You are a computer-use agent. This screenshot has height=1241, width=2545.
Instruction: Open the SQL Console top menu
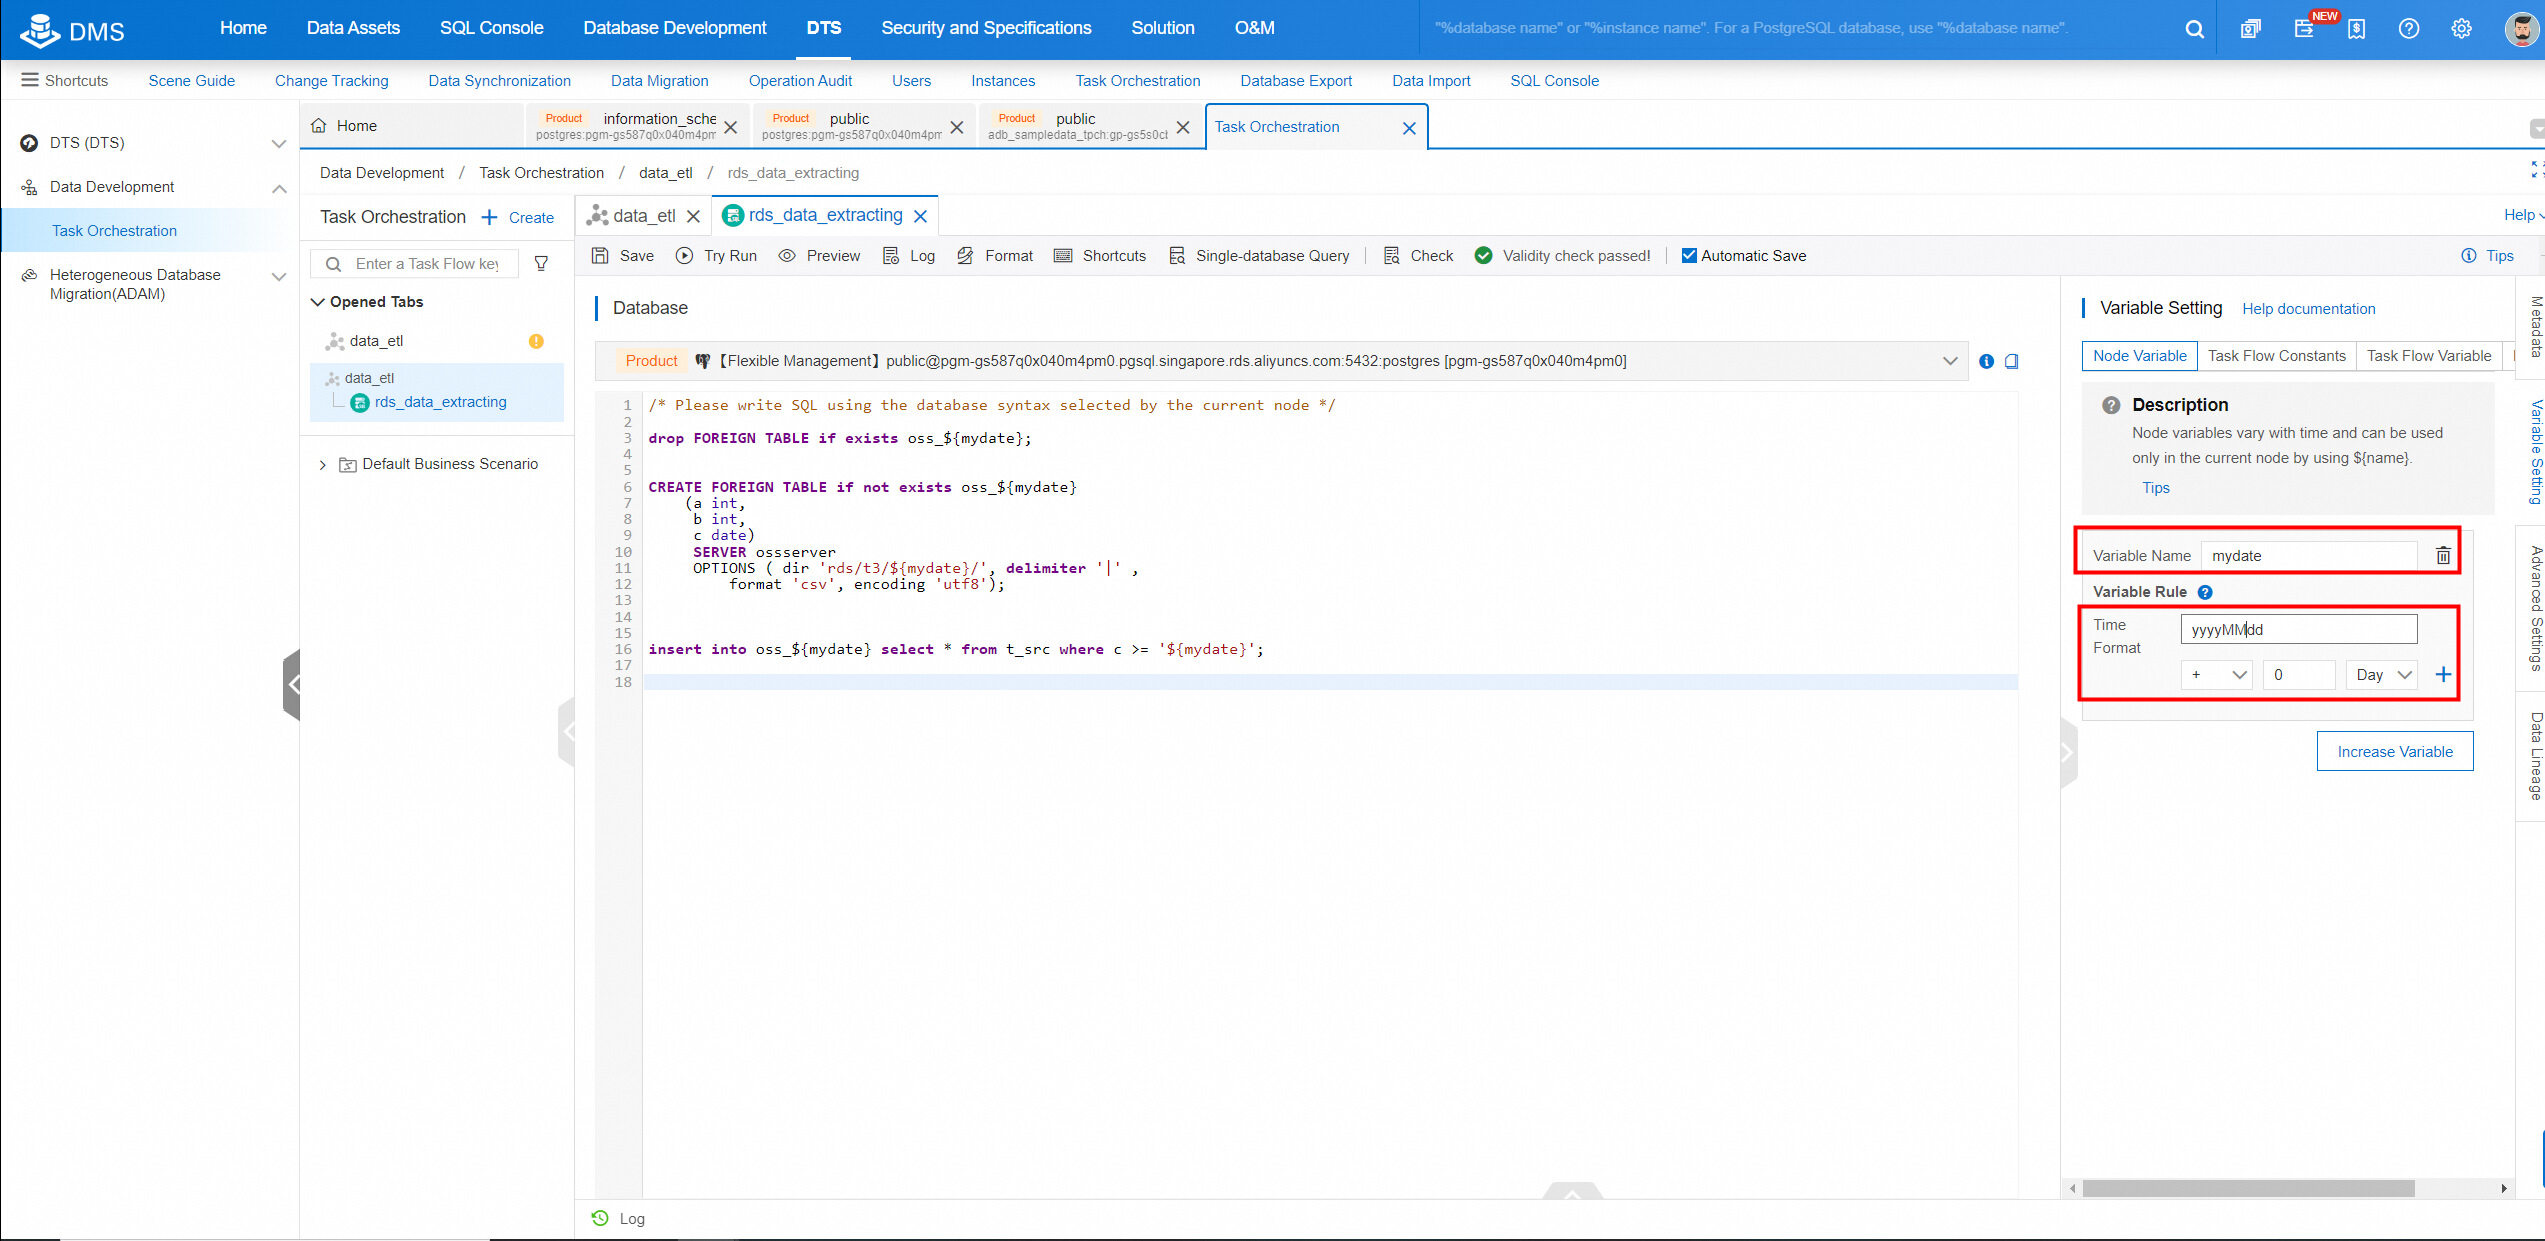coord(491,28)
